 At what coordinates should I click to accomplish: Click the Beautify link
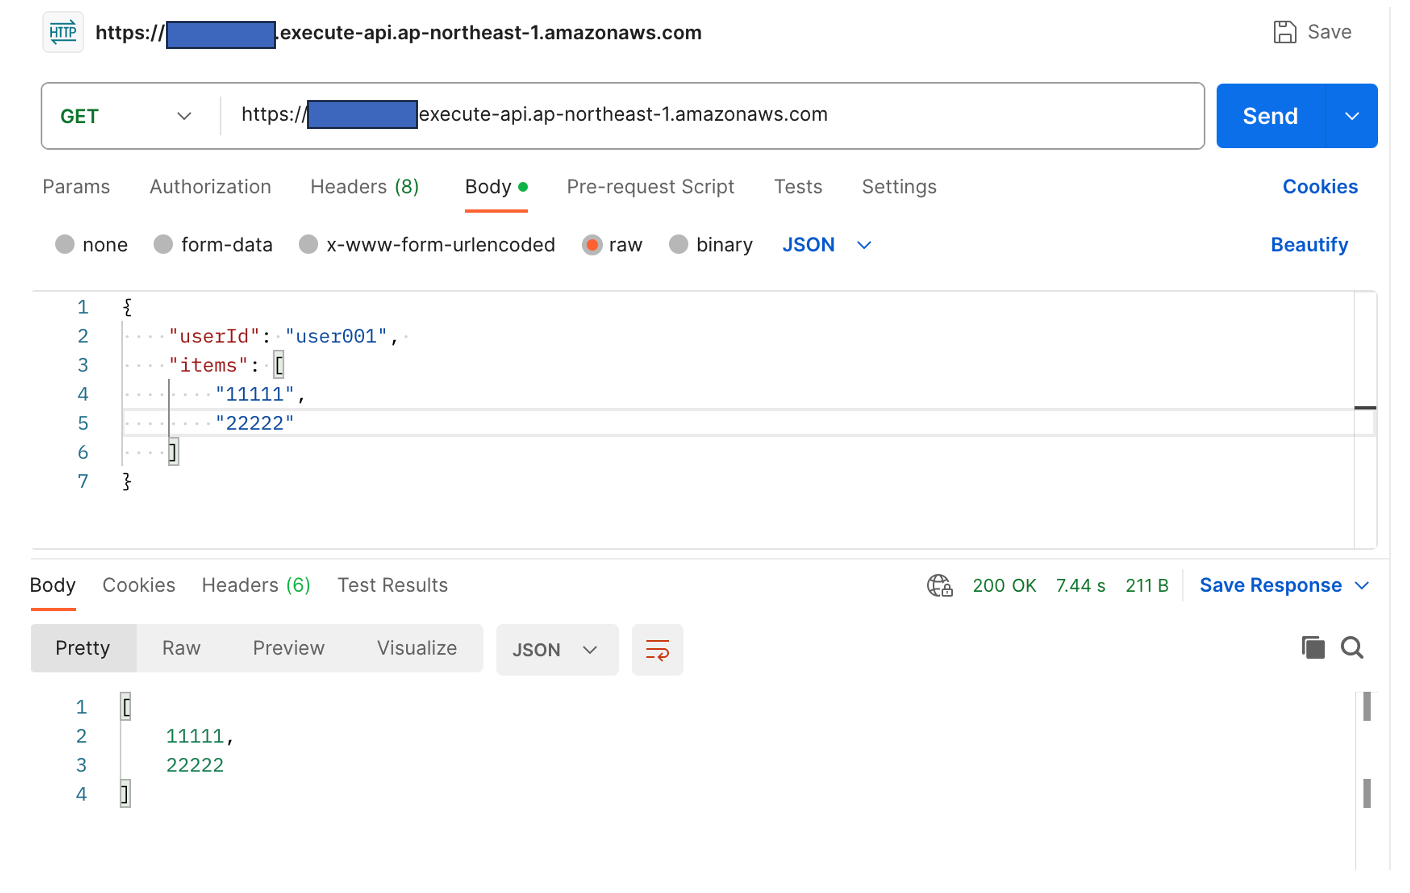(x=1309, y=245)
